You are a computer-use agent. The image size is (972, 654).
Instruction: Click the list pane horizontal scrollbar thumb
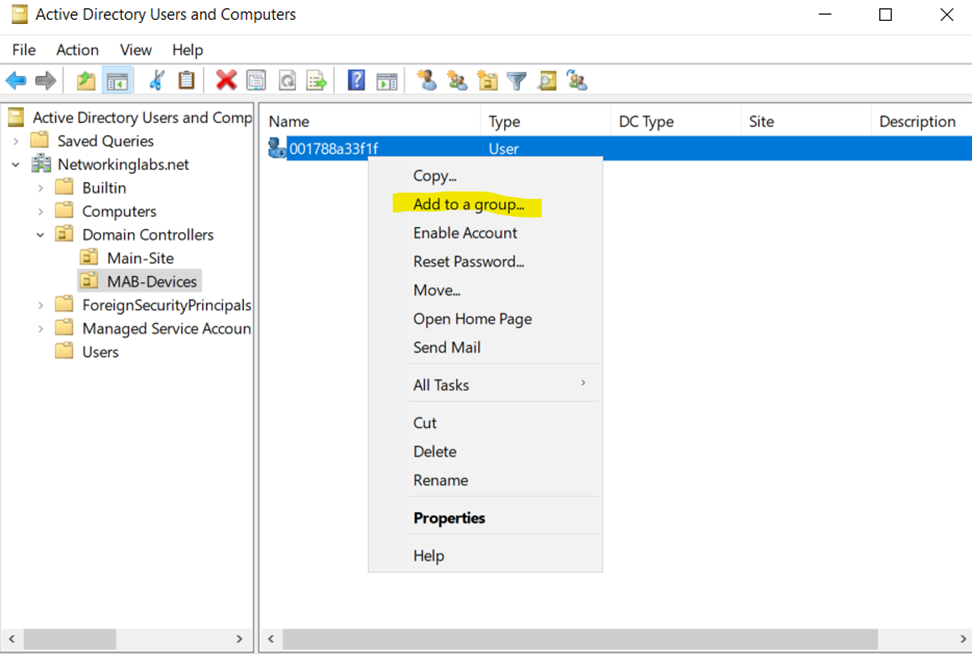pos(580,639)
